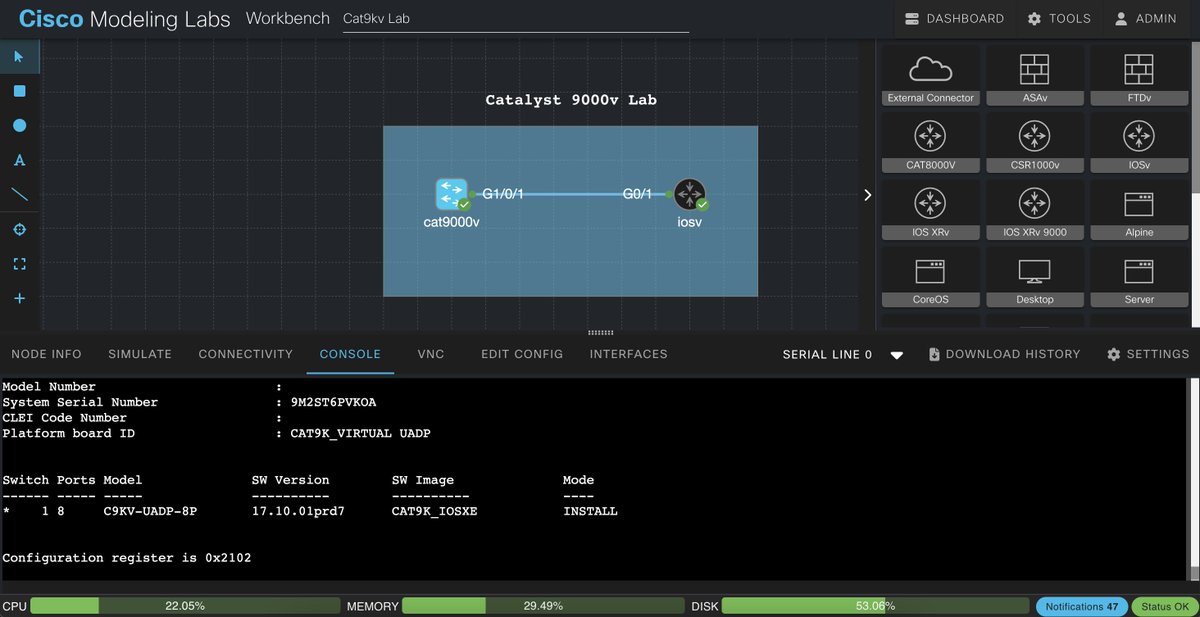The image size is (1200, 617).
Task: Click the CPU usage bar
Action: [185, 606]
